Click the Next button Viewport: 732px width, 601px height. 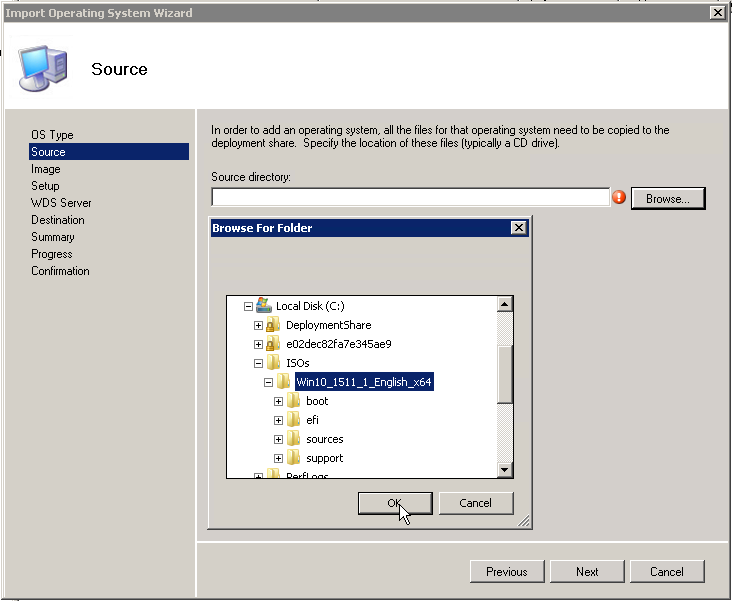pos(587,572)
